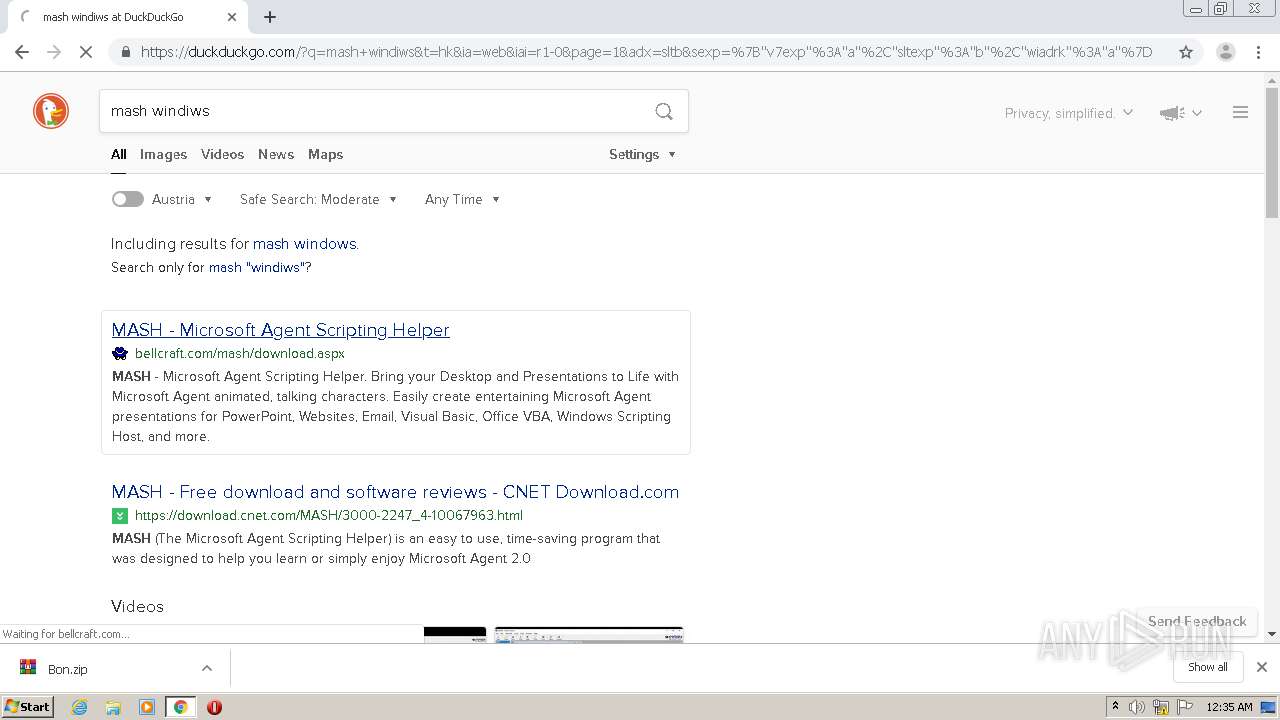
Task: Open MASH - Microsoft Agent Scripting Helper
Action: click(281, 330)
